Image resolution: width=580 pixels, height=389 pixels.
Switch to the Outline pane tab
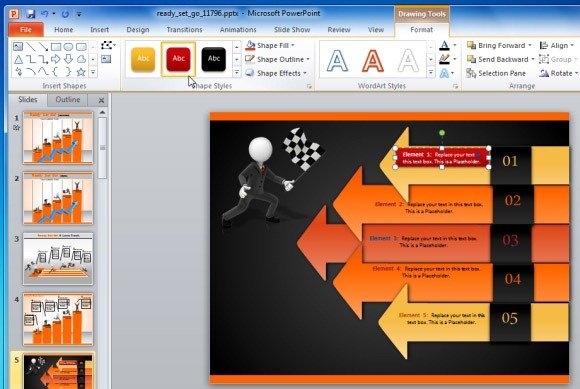click(x=68, y=99)
